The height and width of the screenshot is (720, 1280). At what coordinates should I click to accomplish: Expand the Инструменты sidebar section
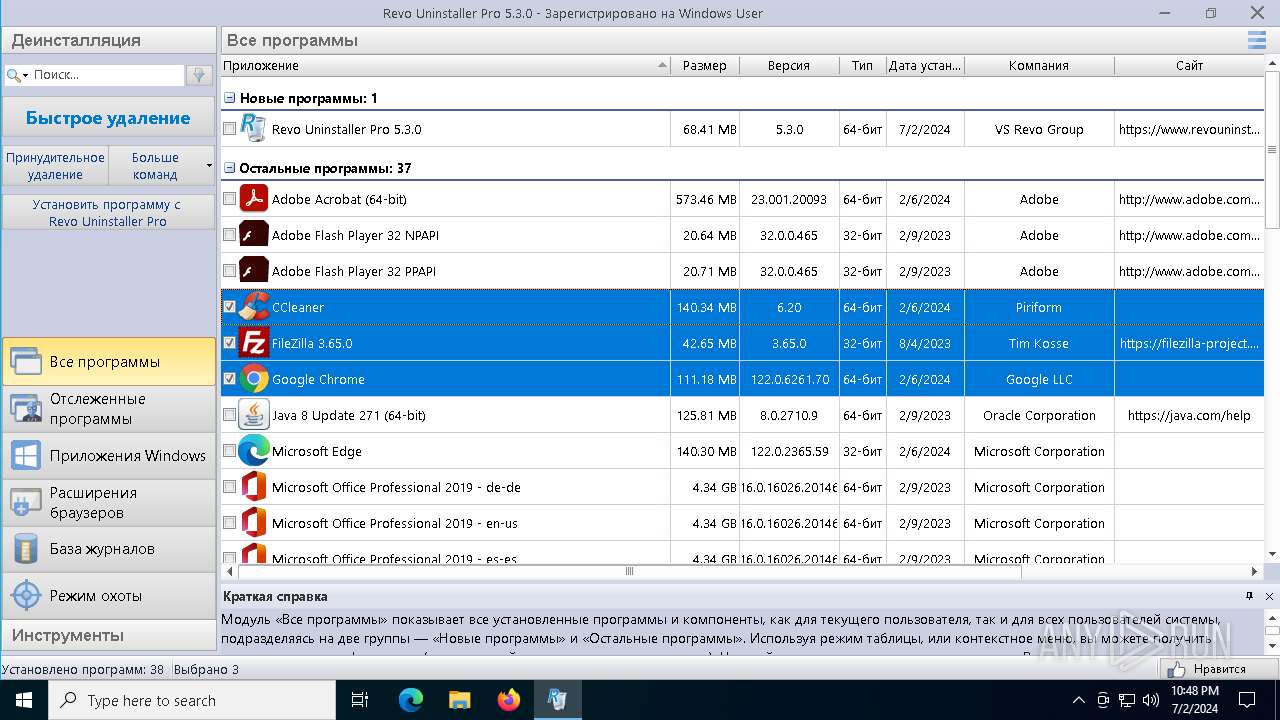click(108, 635)
